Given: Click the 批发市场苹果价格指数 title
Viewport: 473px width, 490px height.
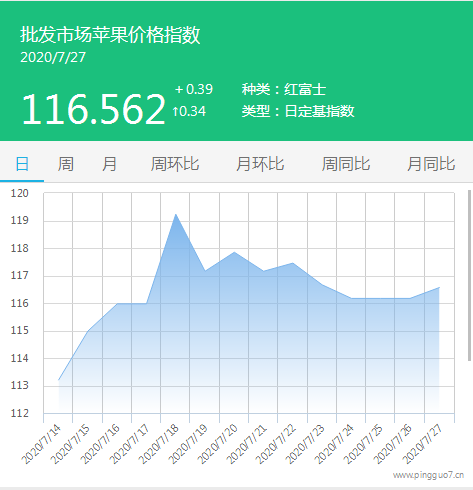Looking at the screenshot, I should click(110, 35).
